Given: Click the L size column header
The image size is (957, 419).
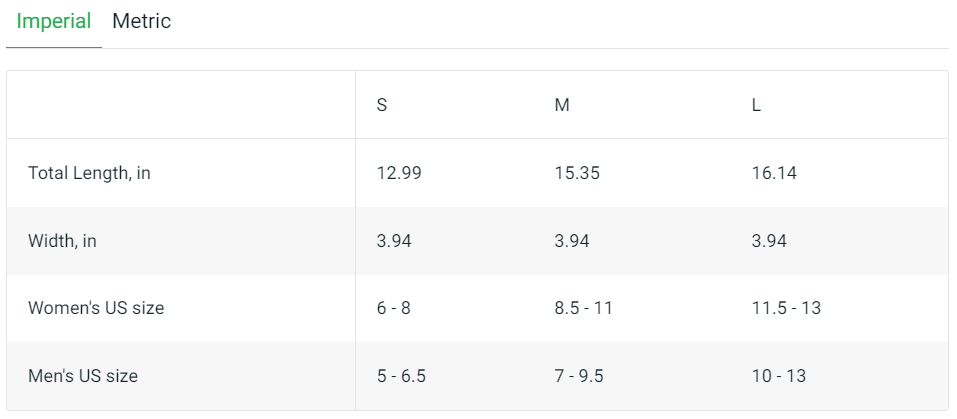Looking at the screenshot, I should 756,105.
